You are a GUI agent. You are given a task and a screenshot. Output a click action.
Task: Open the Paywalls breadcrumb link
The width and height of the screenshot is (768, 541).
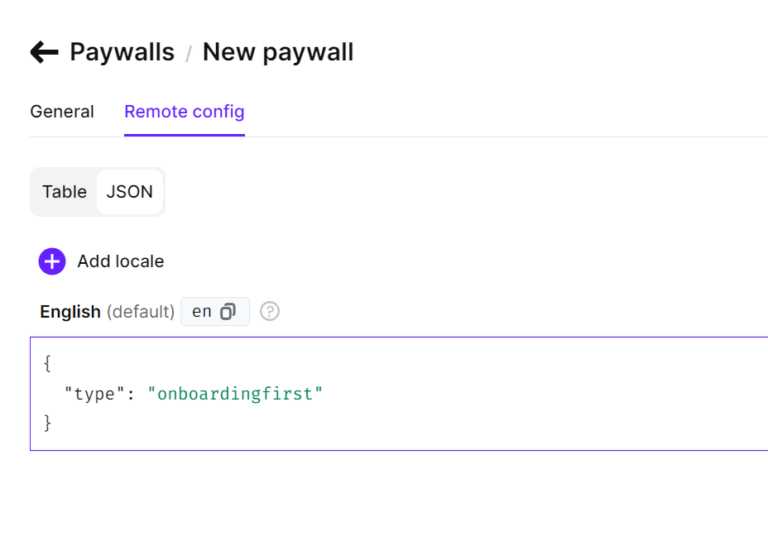coord(122,52)
